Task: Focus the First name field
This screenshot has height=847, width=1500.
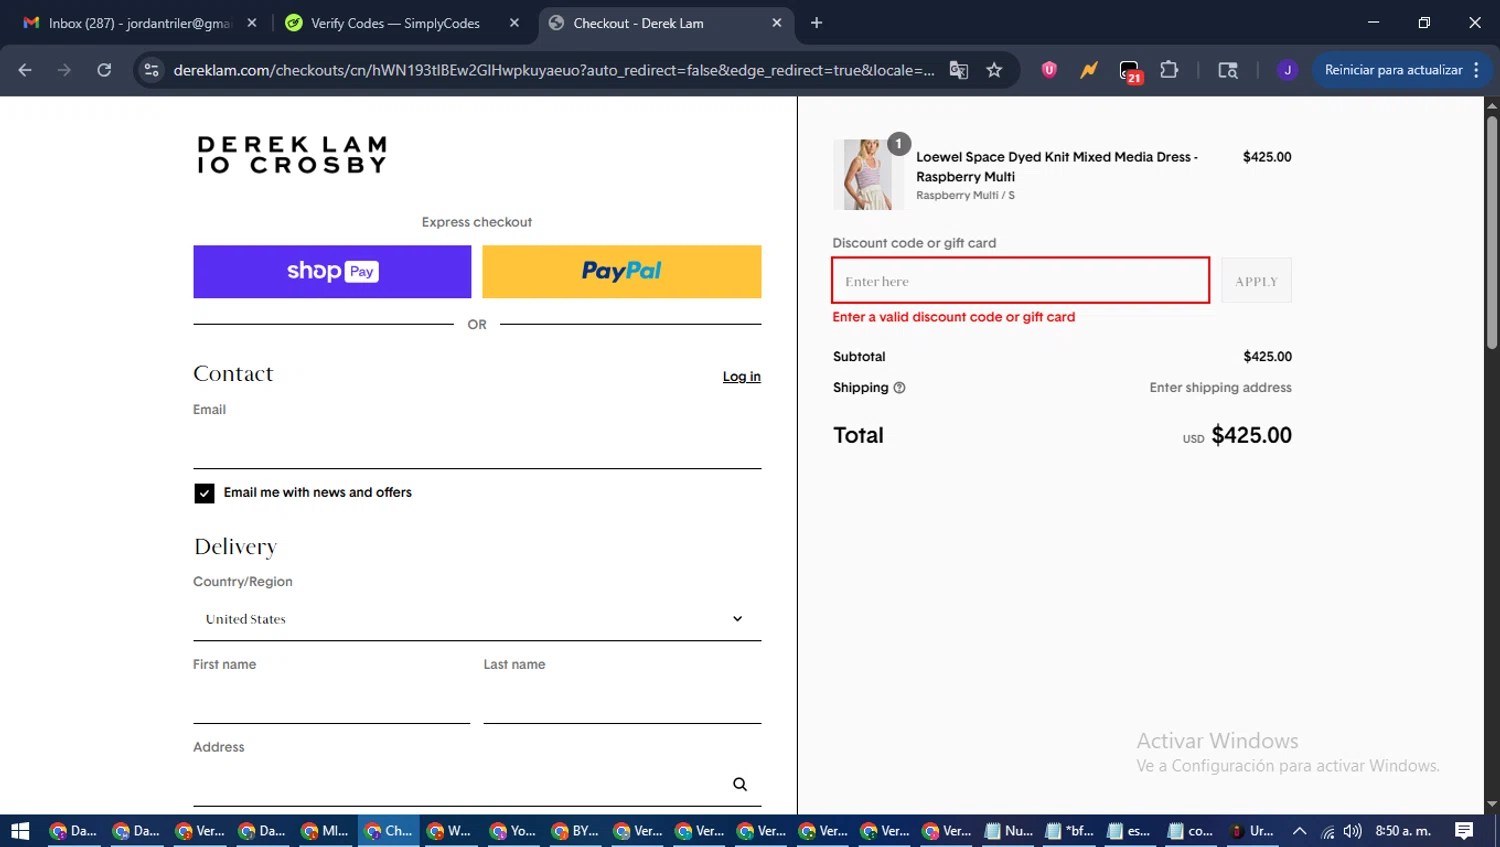Action: (x=331, y=700)
